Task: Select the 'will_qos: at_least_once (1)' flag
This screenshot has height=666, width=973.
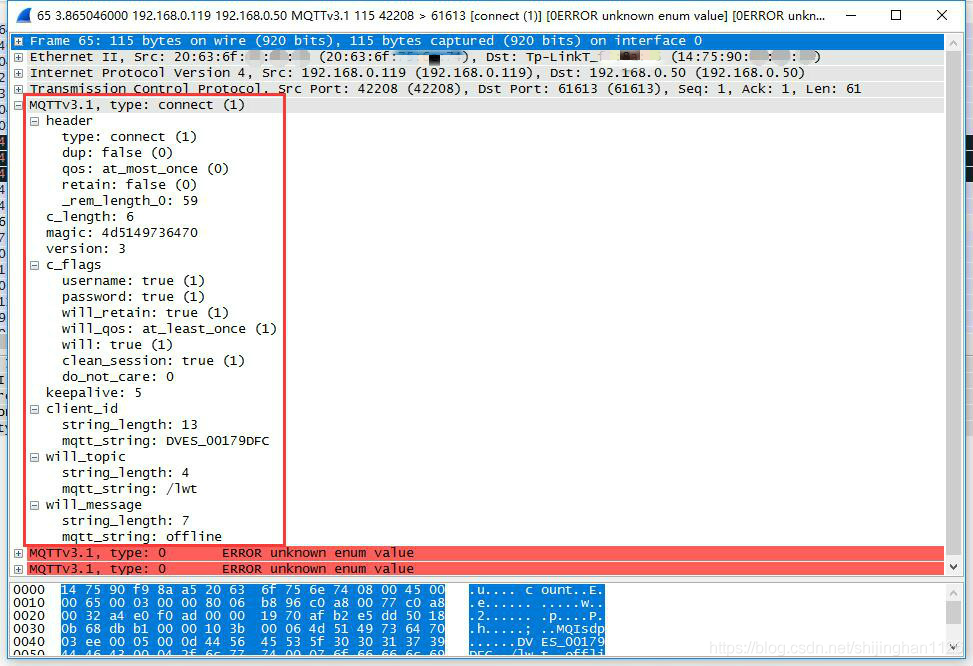Action: 169,329
